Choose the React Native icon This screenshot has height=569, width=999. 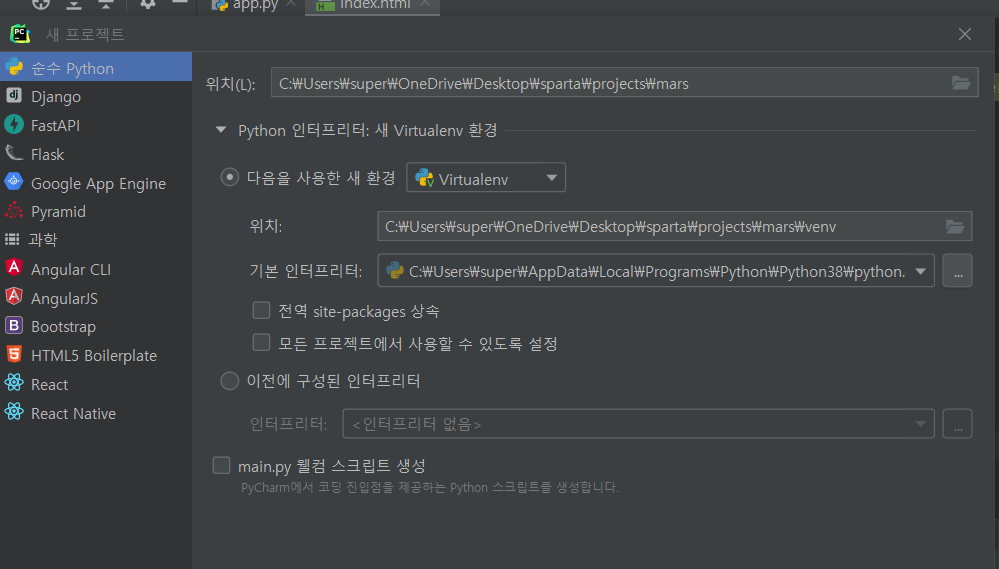(x=14, y=412)
